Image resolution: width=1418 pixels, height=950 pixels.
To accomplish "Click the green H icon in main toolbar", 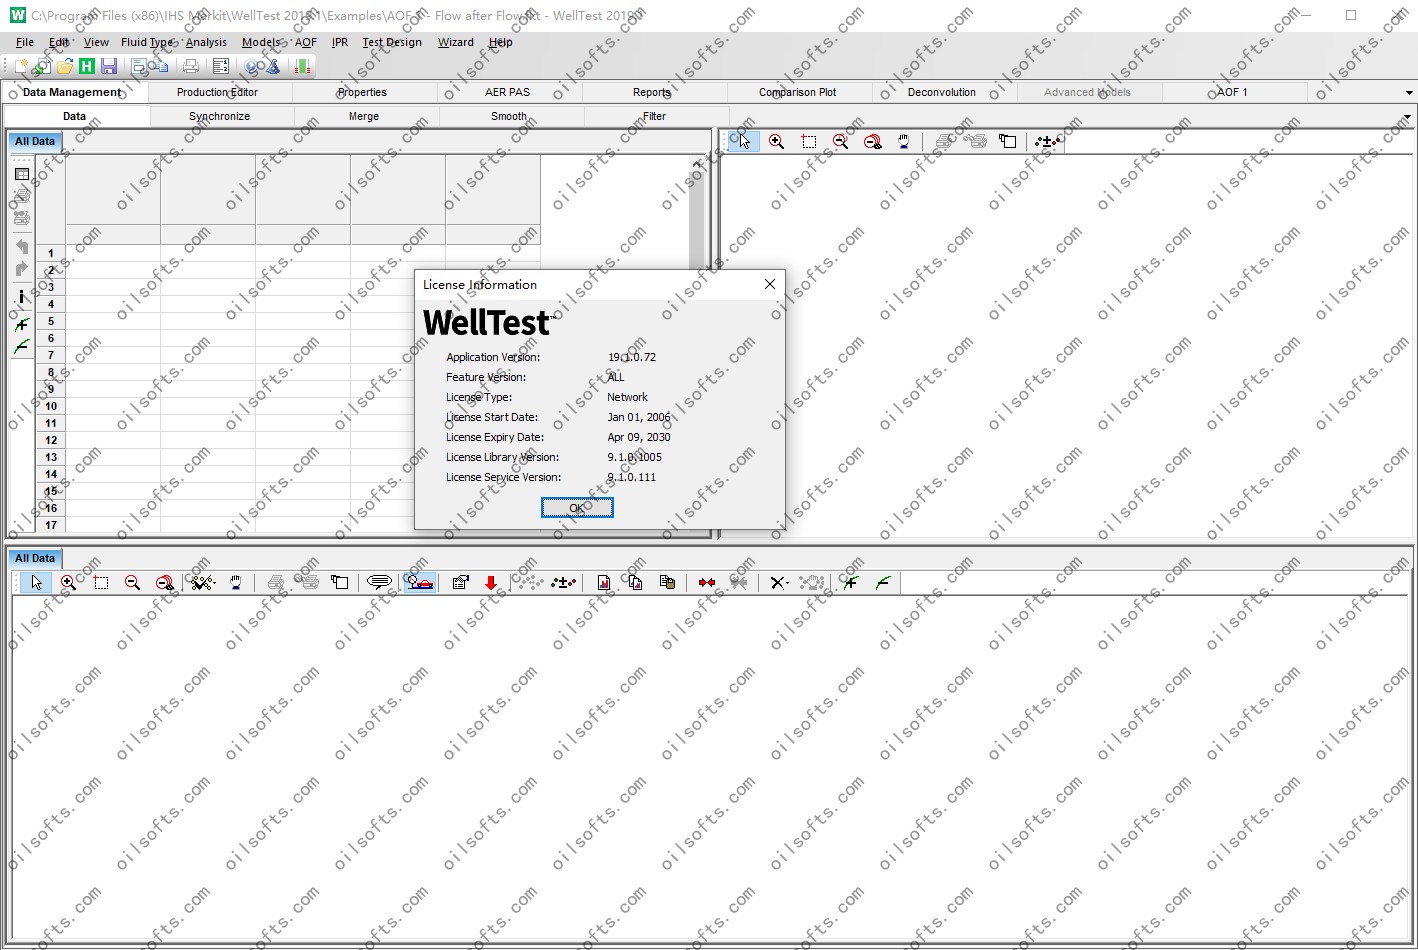I will click(87, 66).
